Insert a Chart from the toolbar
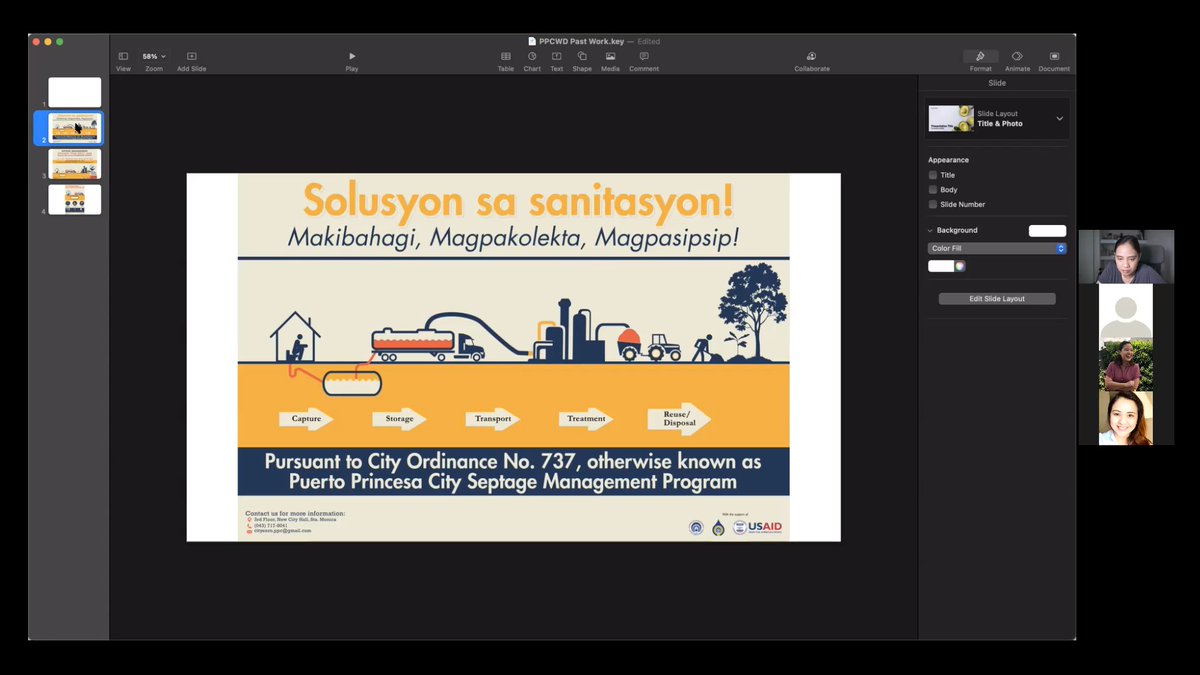Image resolution: width=1200 pixels, height=675 pixels. click(532, 61)
